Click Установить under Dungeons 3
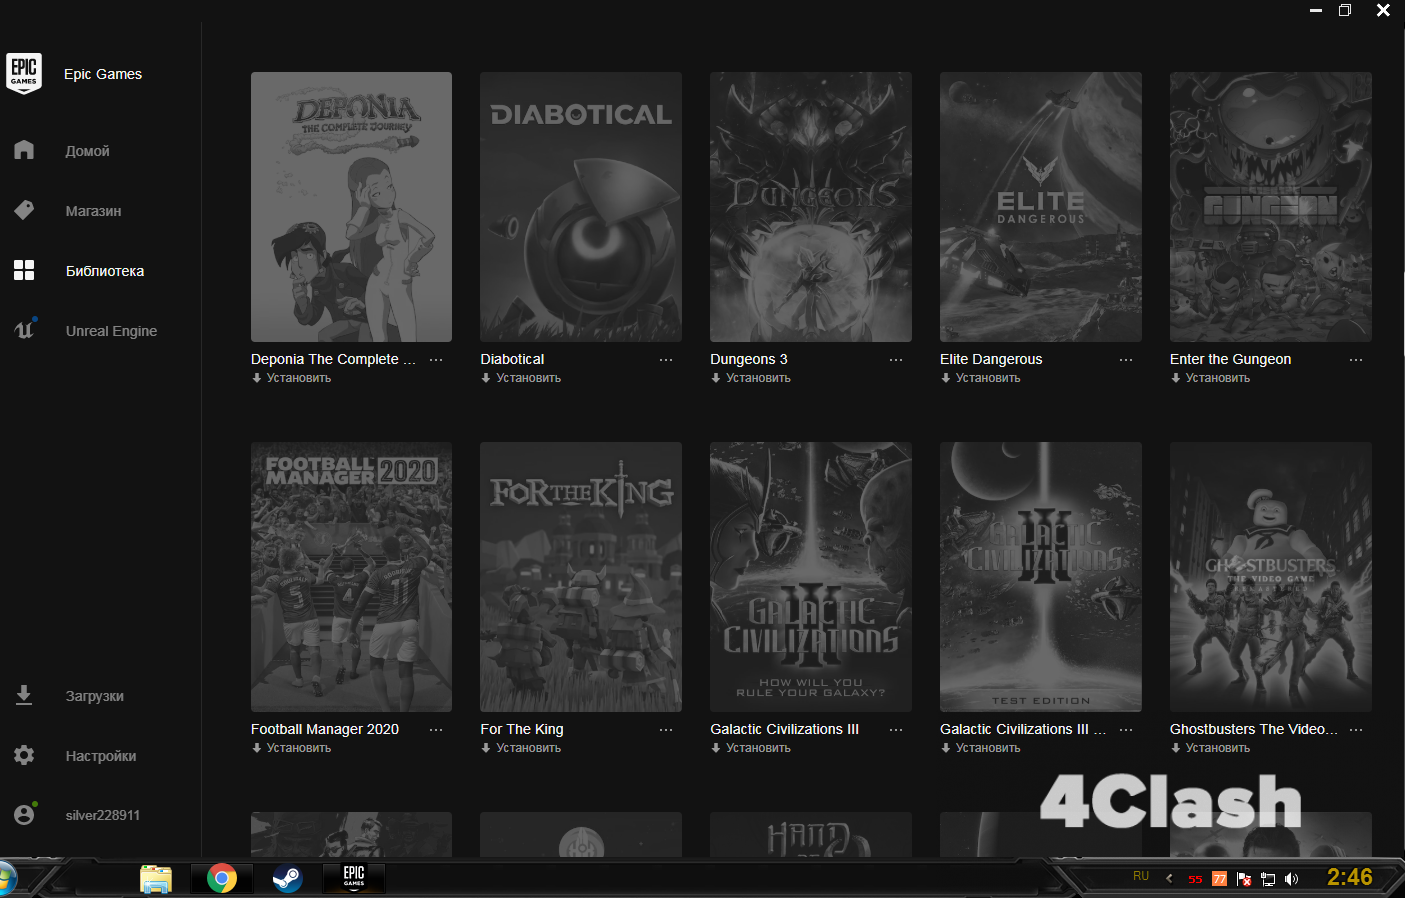Image resolution: width=1405 pixels, height=898 pixels. 759,378
